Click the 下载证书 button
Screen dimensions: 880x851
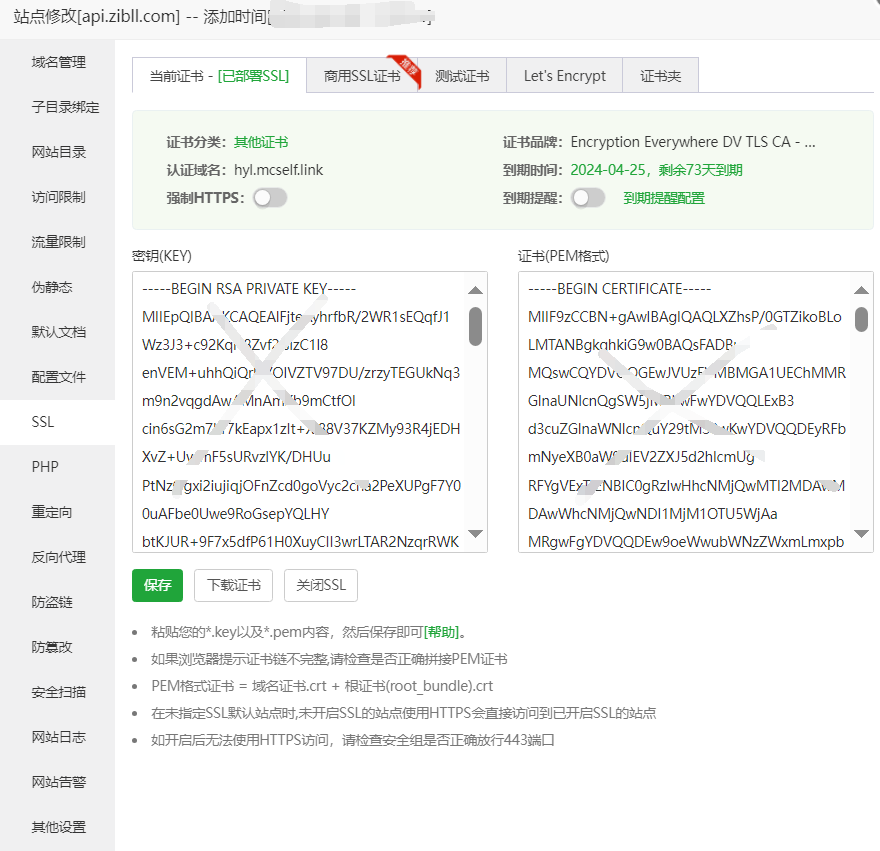point(234,585)
